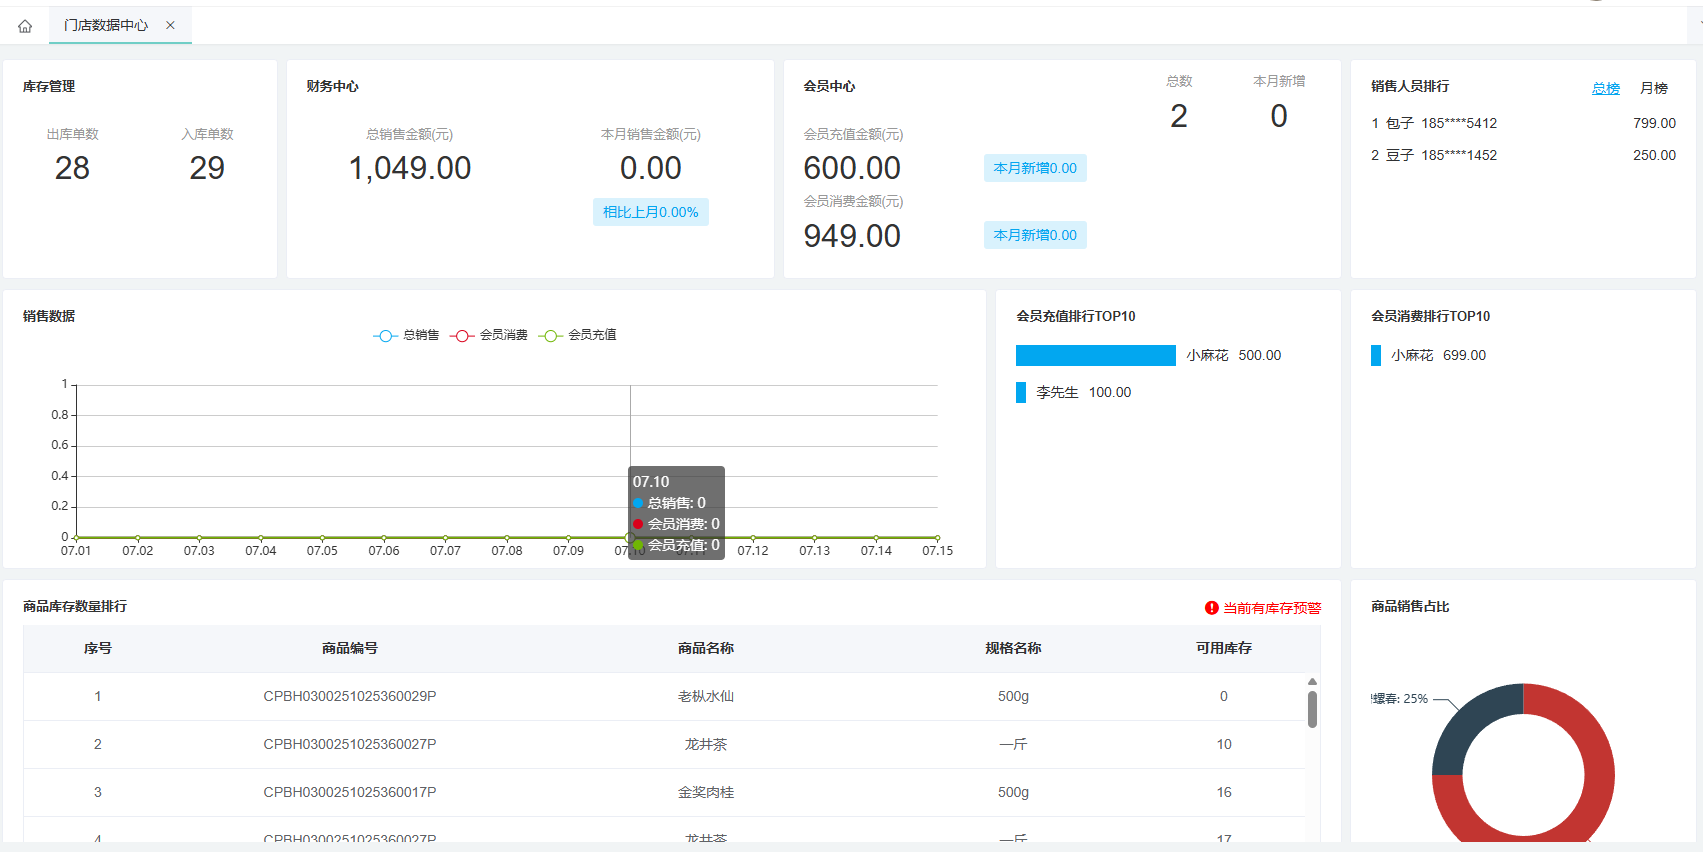
Task: Click the 本月新增0.00 badge beside 600.00
Action: pos(1035,168)
